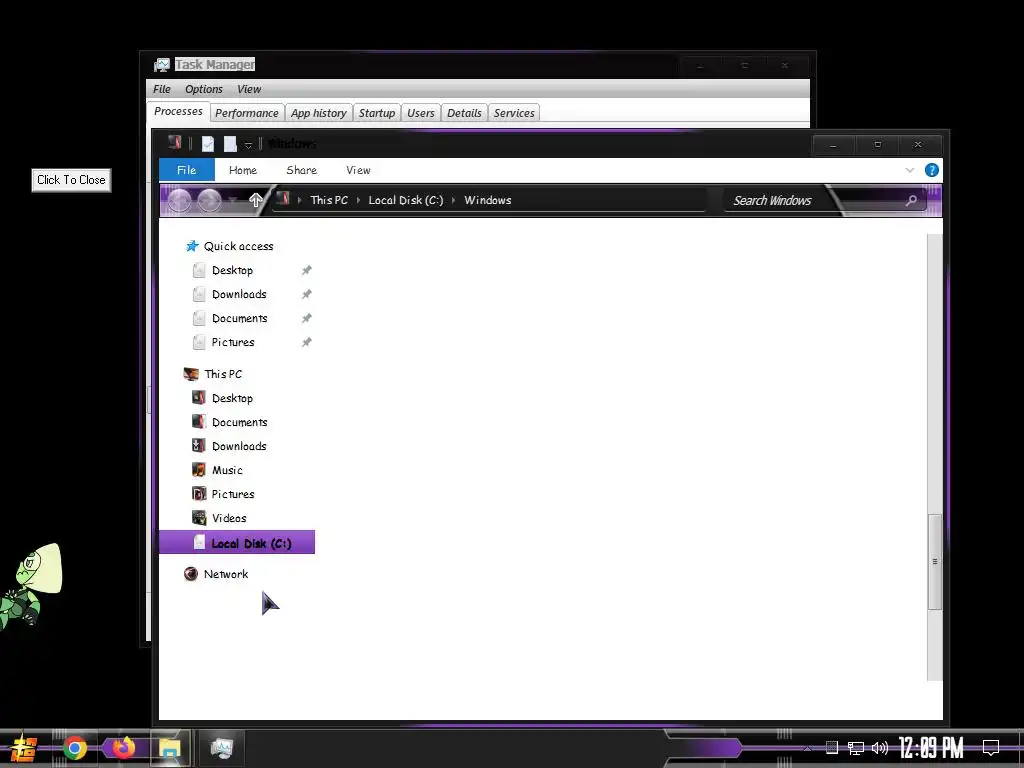The image size is (1024, 768).
Task: Select Documents under Quick access
Action: (240, 319)
